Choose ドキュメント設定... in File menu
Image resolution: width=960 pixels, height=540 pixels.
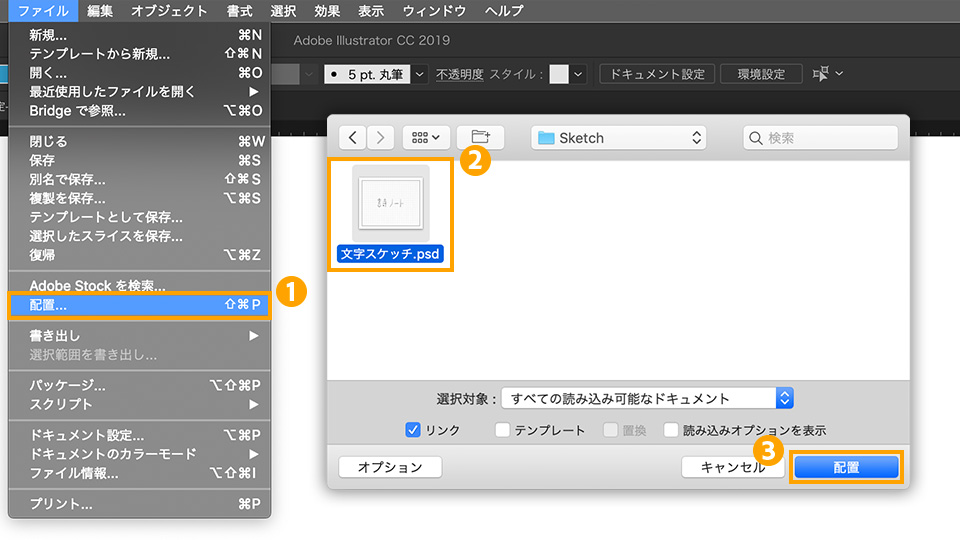[140, 435]
